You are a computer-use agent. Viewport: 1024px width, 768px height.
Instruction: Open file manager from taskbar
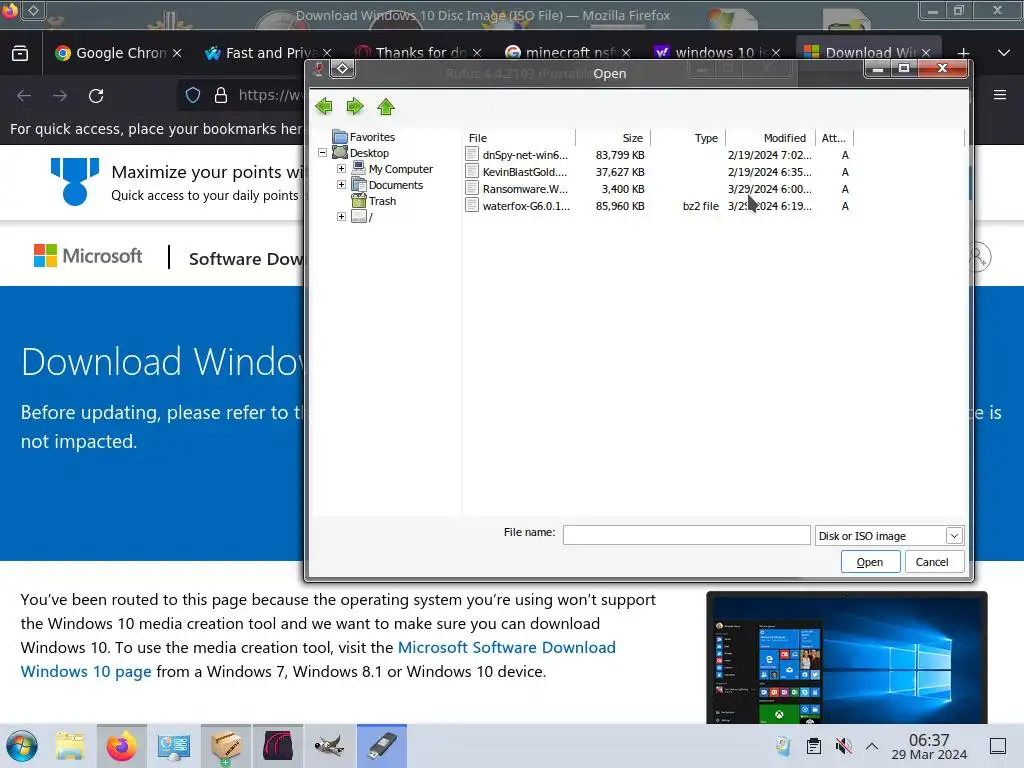pyautogui.click(x=70, y=746)
